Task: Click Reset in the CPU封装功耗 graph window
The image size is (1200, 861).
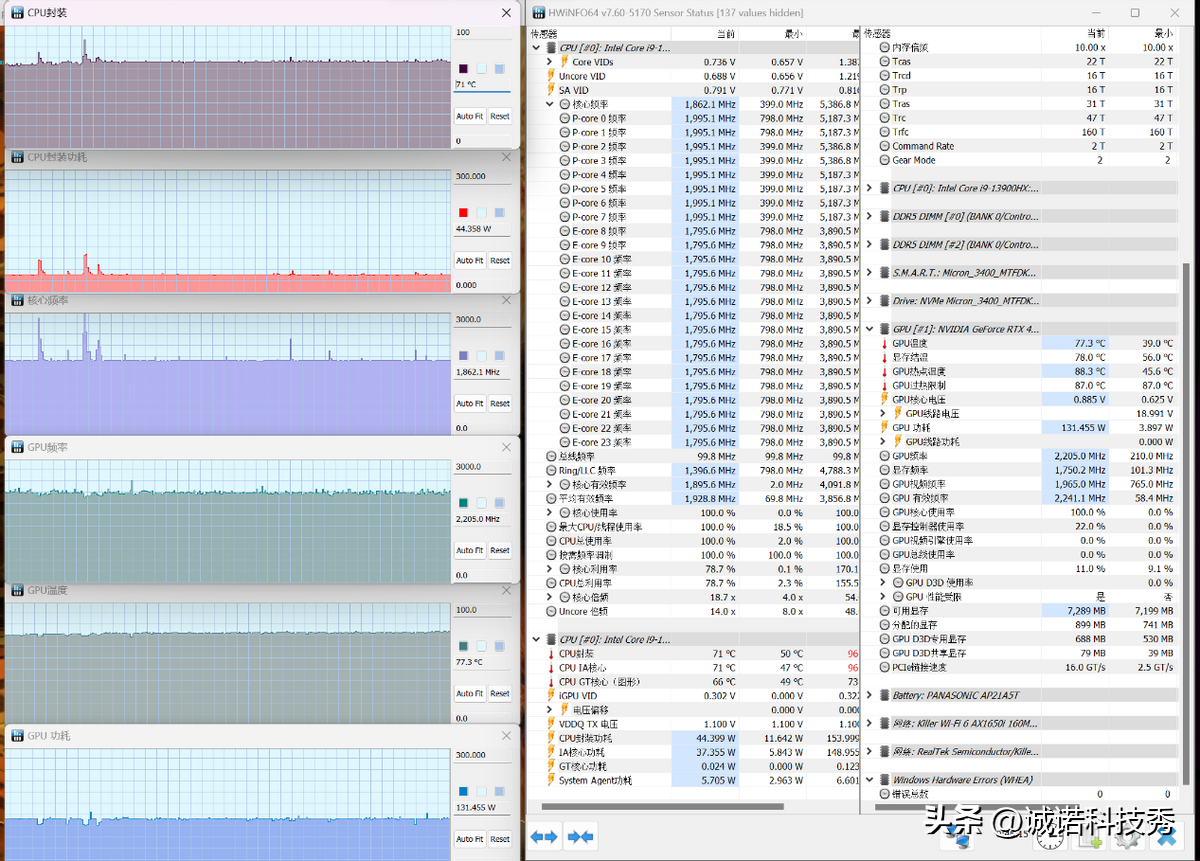Action: pyautogui.click(x=500, y=260)
